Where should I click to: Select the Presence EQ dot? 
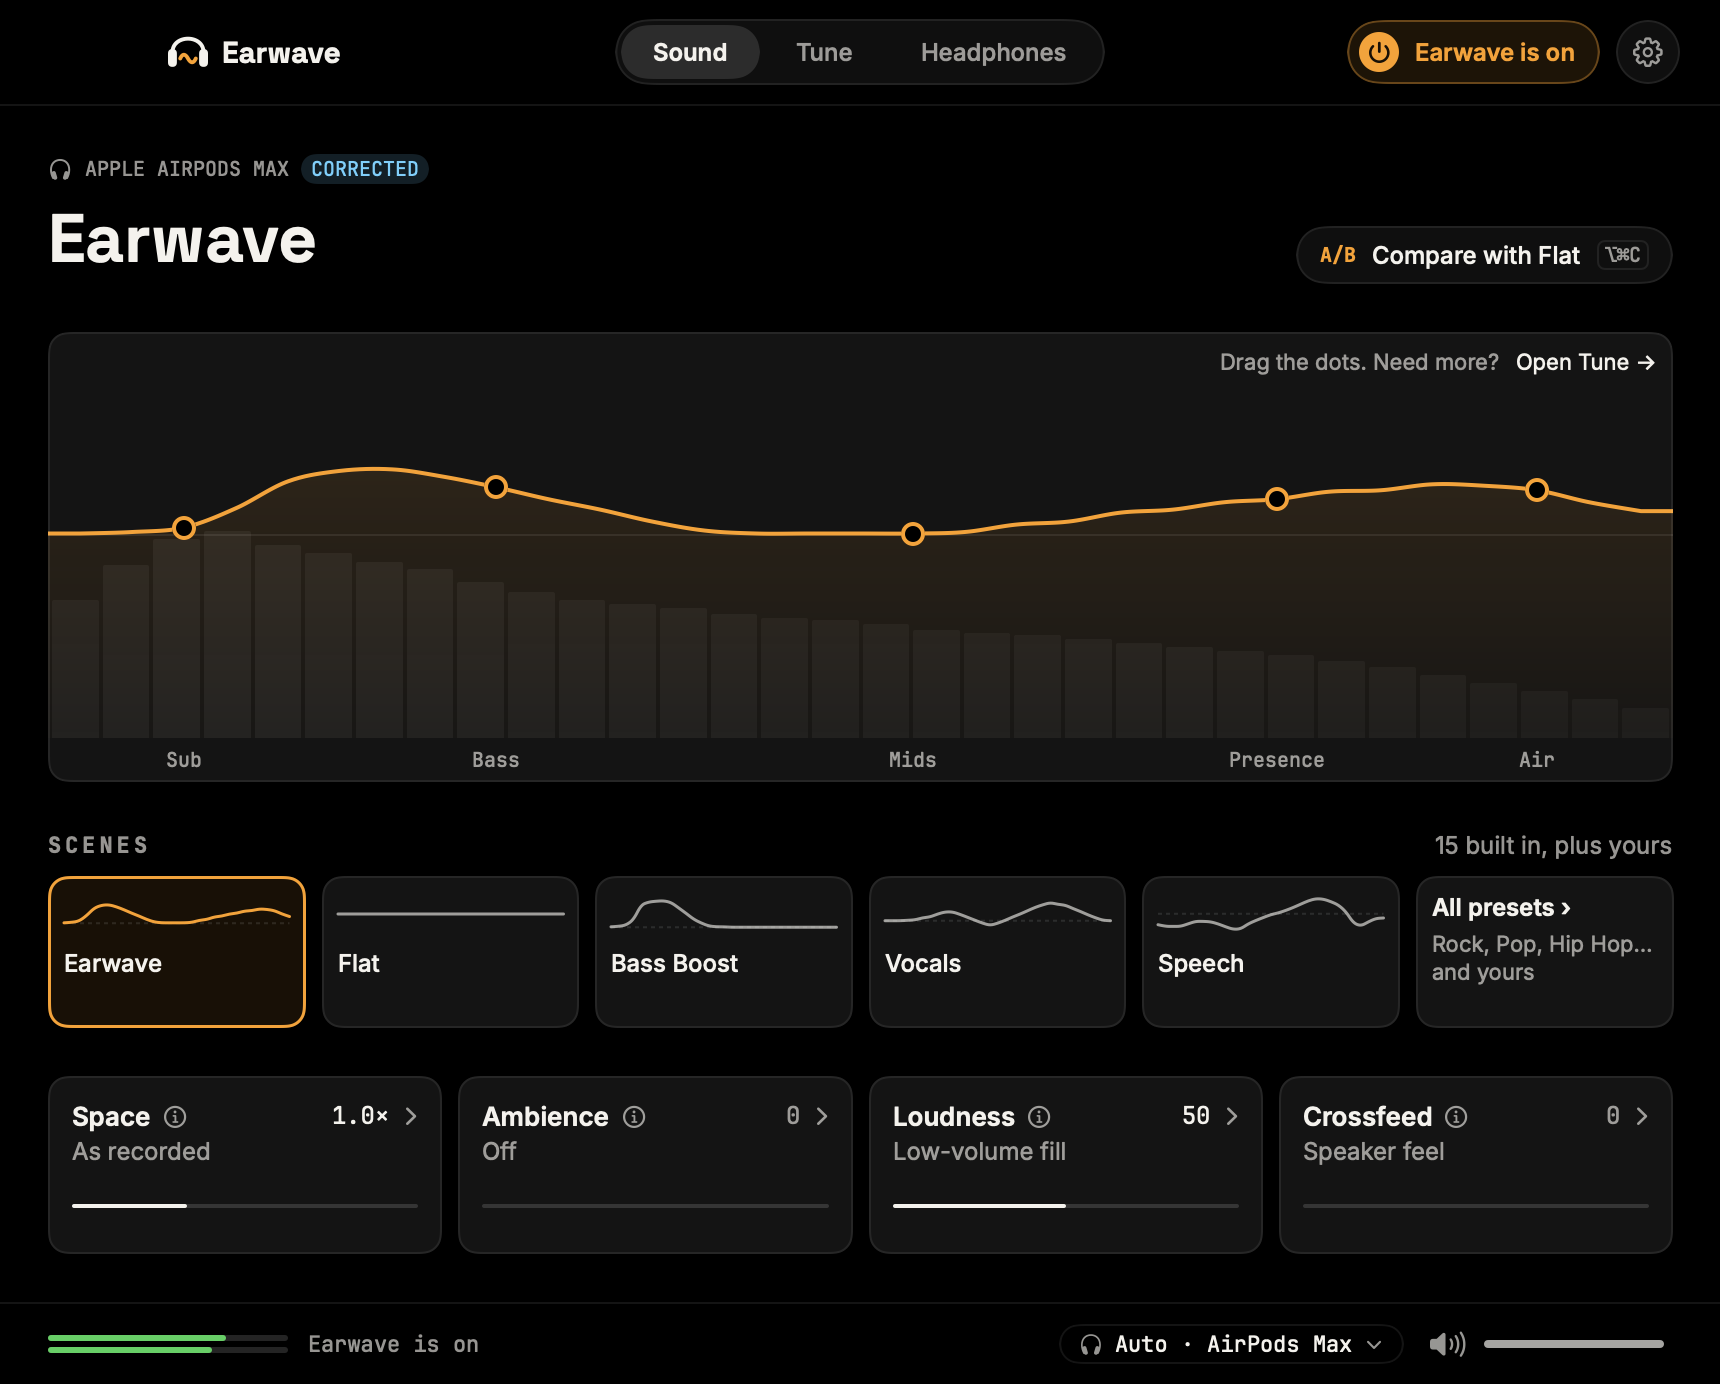pos(1277,499)
